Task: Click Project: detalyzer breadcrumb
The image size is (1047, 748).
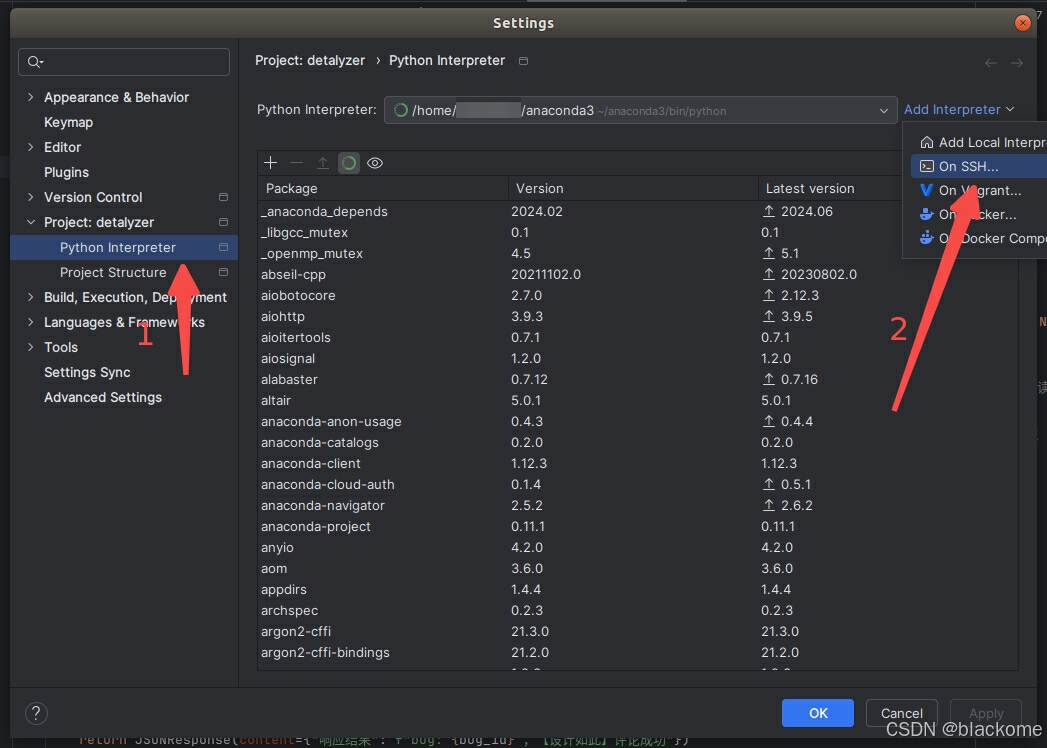Action: (x=310, y=61)
